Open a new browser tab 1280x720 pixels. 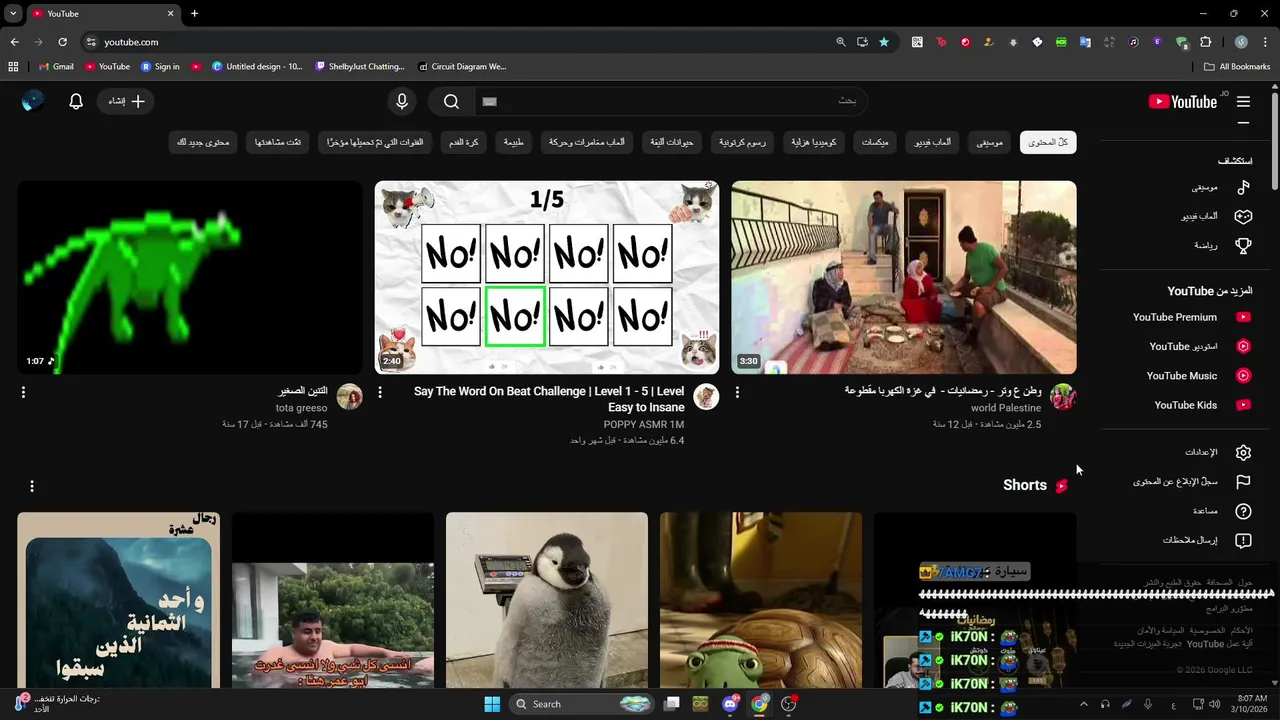pyautogui.click(x=194, y=14)
